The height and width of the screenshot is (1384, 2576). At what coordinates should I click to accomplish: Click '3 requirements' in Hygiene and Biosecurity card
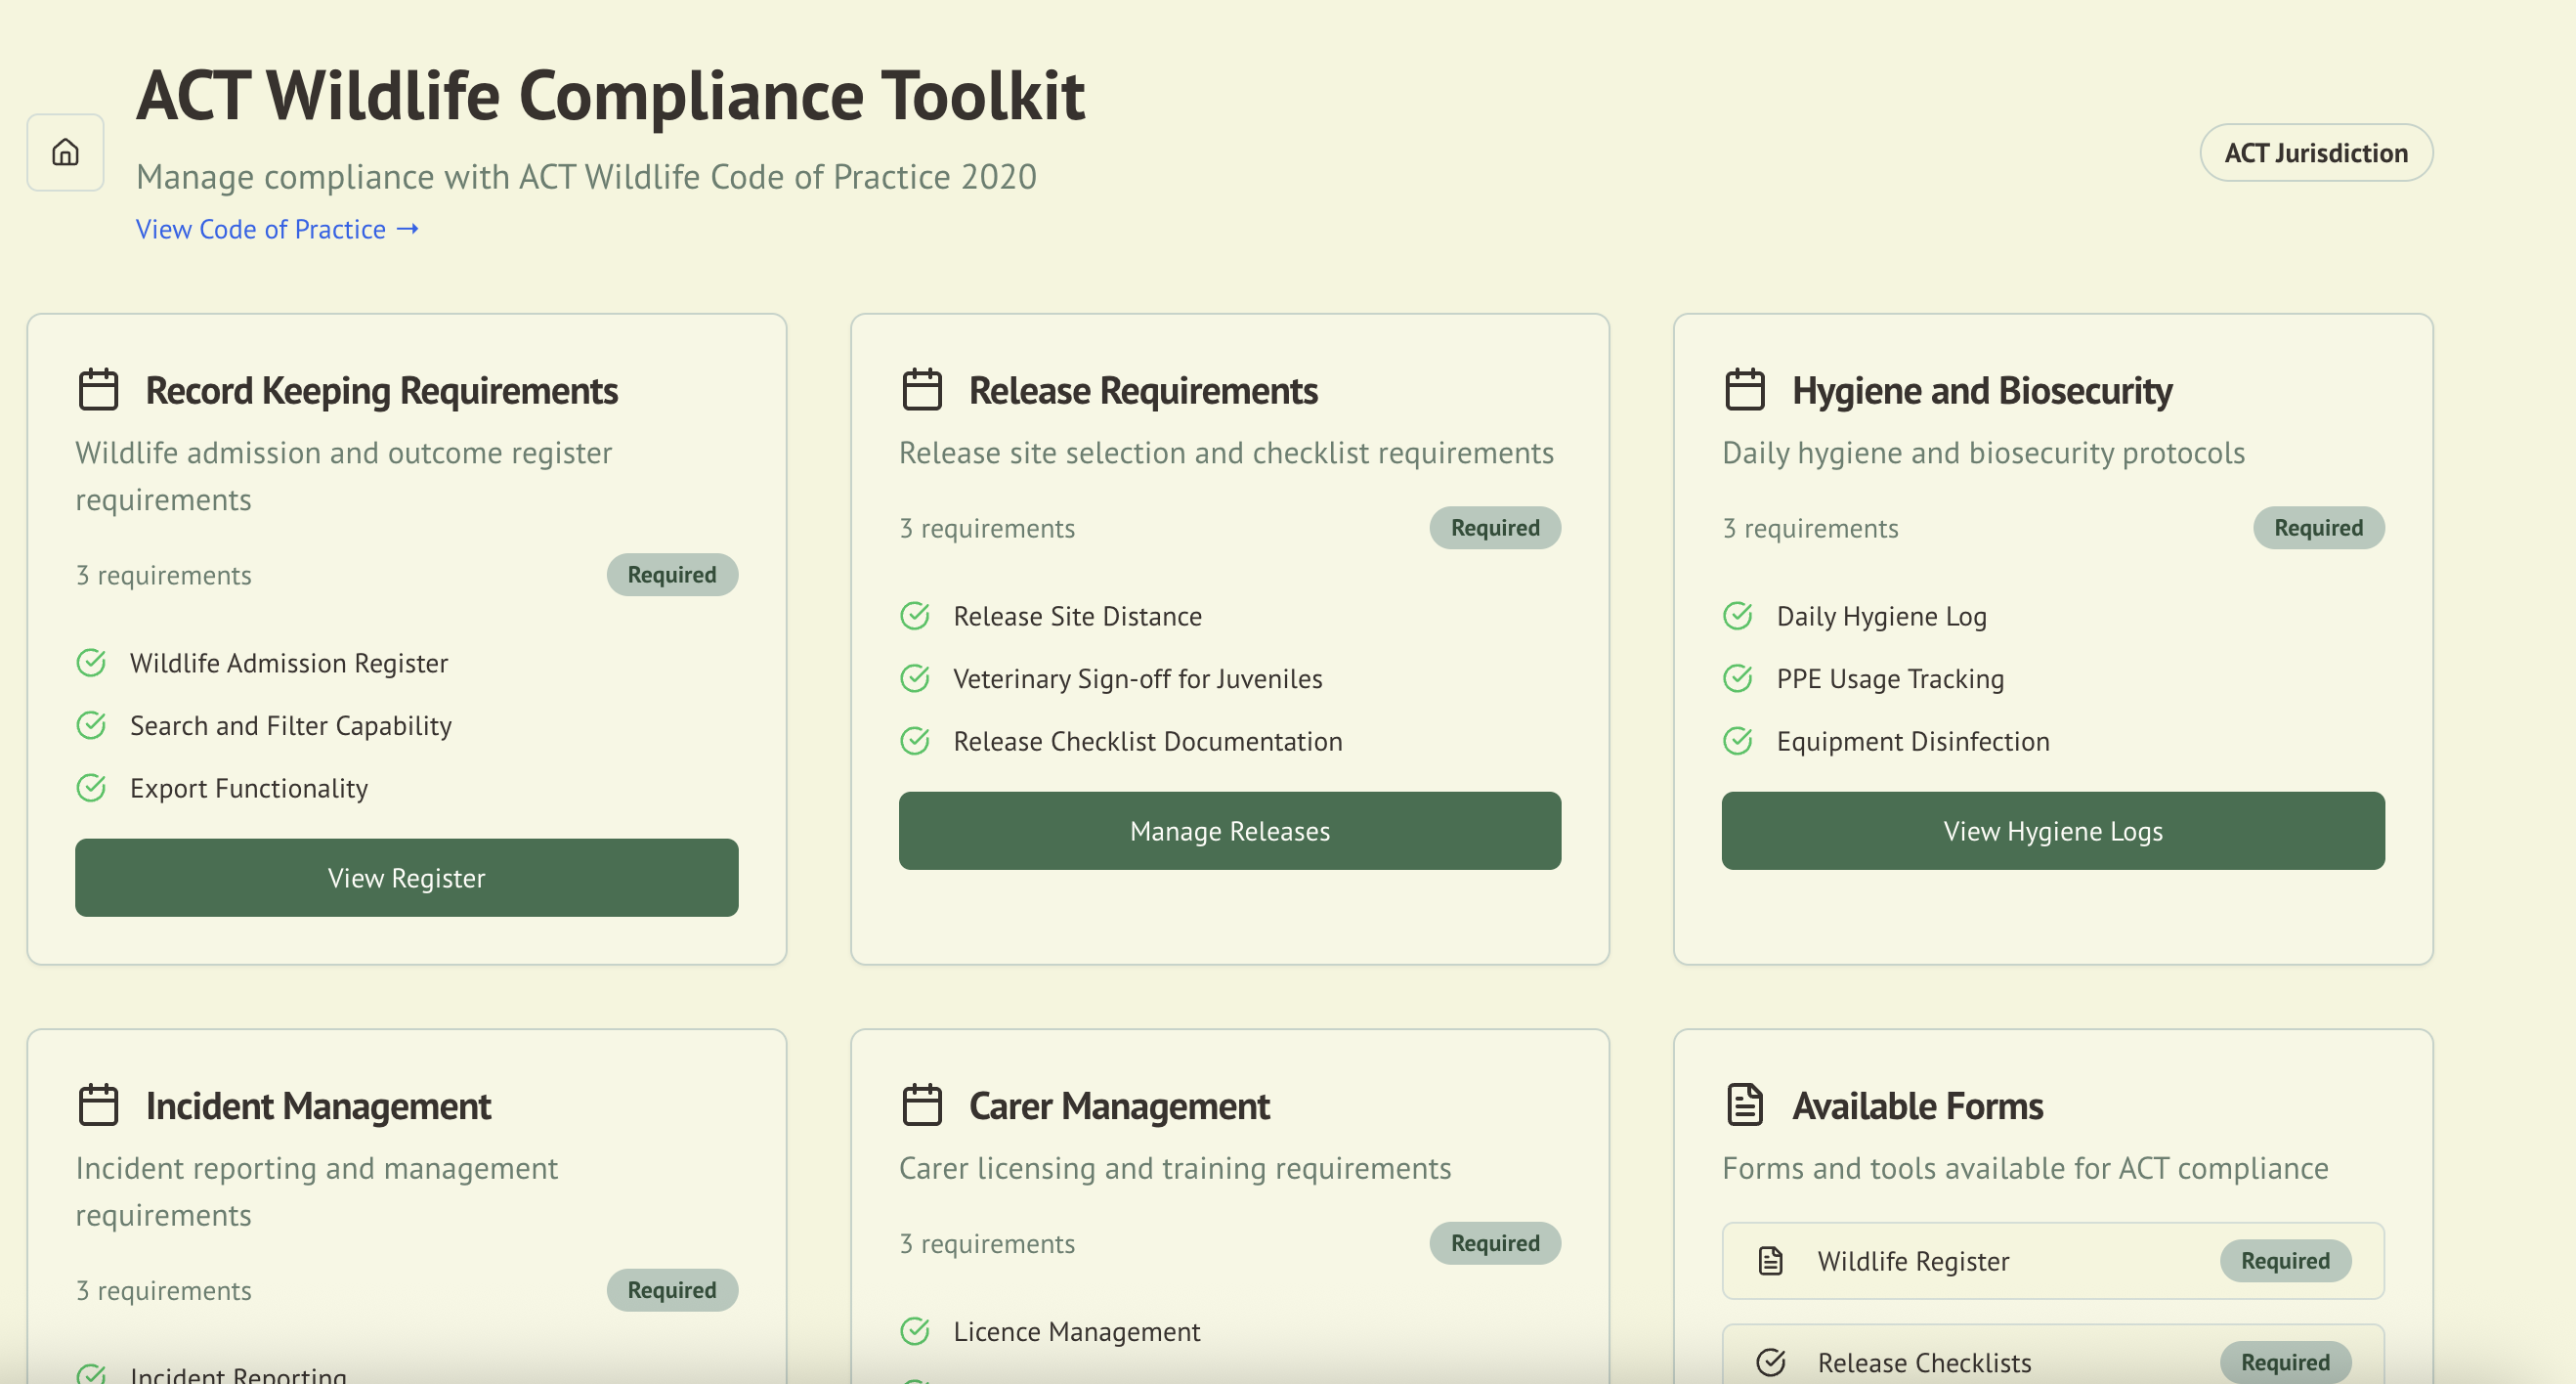click(x=1810, y=528)
